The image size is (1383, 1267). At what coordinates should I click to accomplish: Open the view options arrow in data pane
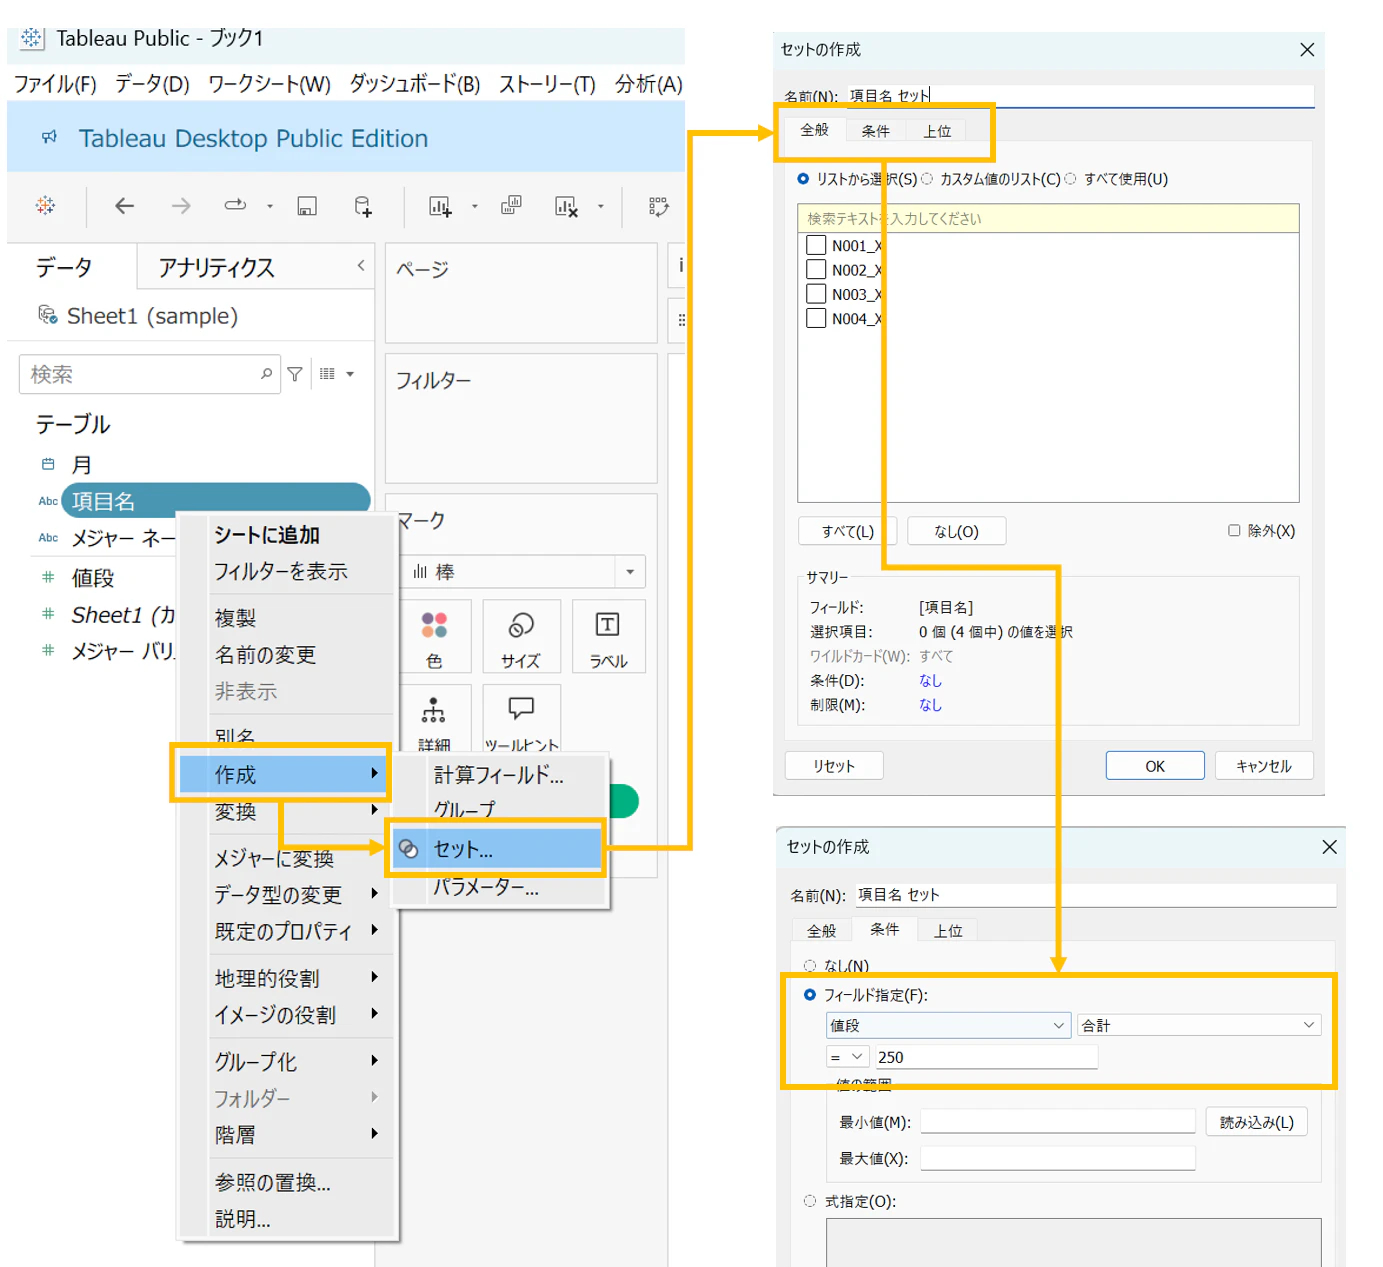pyautogui.click(x=350, y=374)
